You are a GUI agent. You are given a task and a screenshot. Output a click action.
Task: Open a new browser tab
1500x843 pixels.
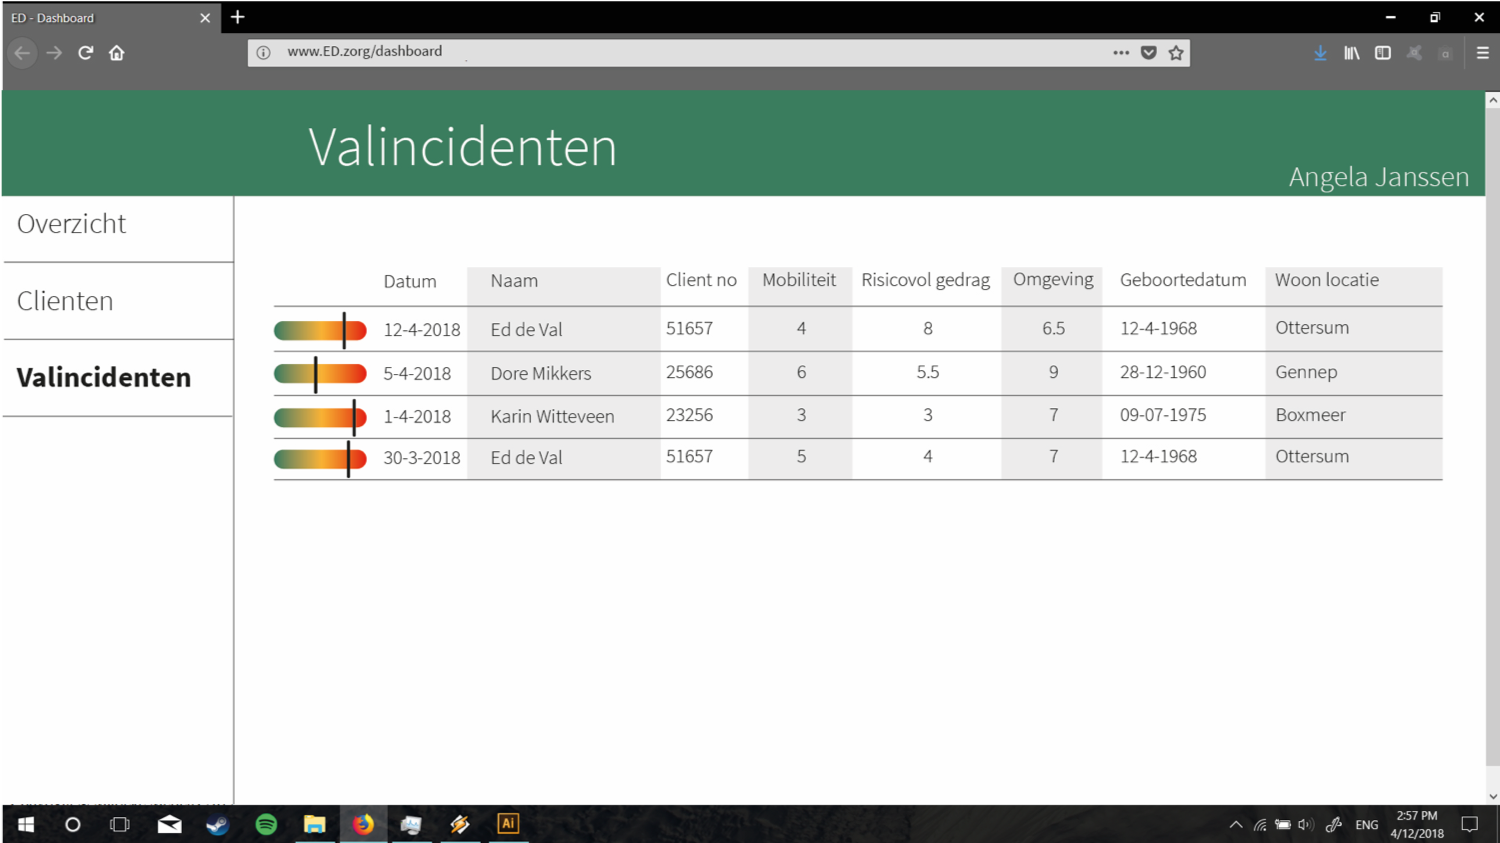pos(238,17)
